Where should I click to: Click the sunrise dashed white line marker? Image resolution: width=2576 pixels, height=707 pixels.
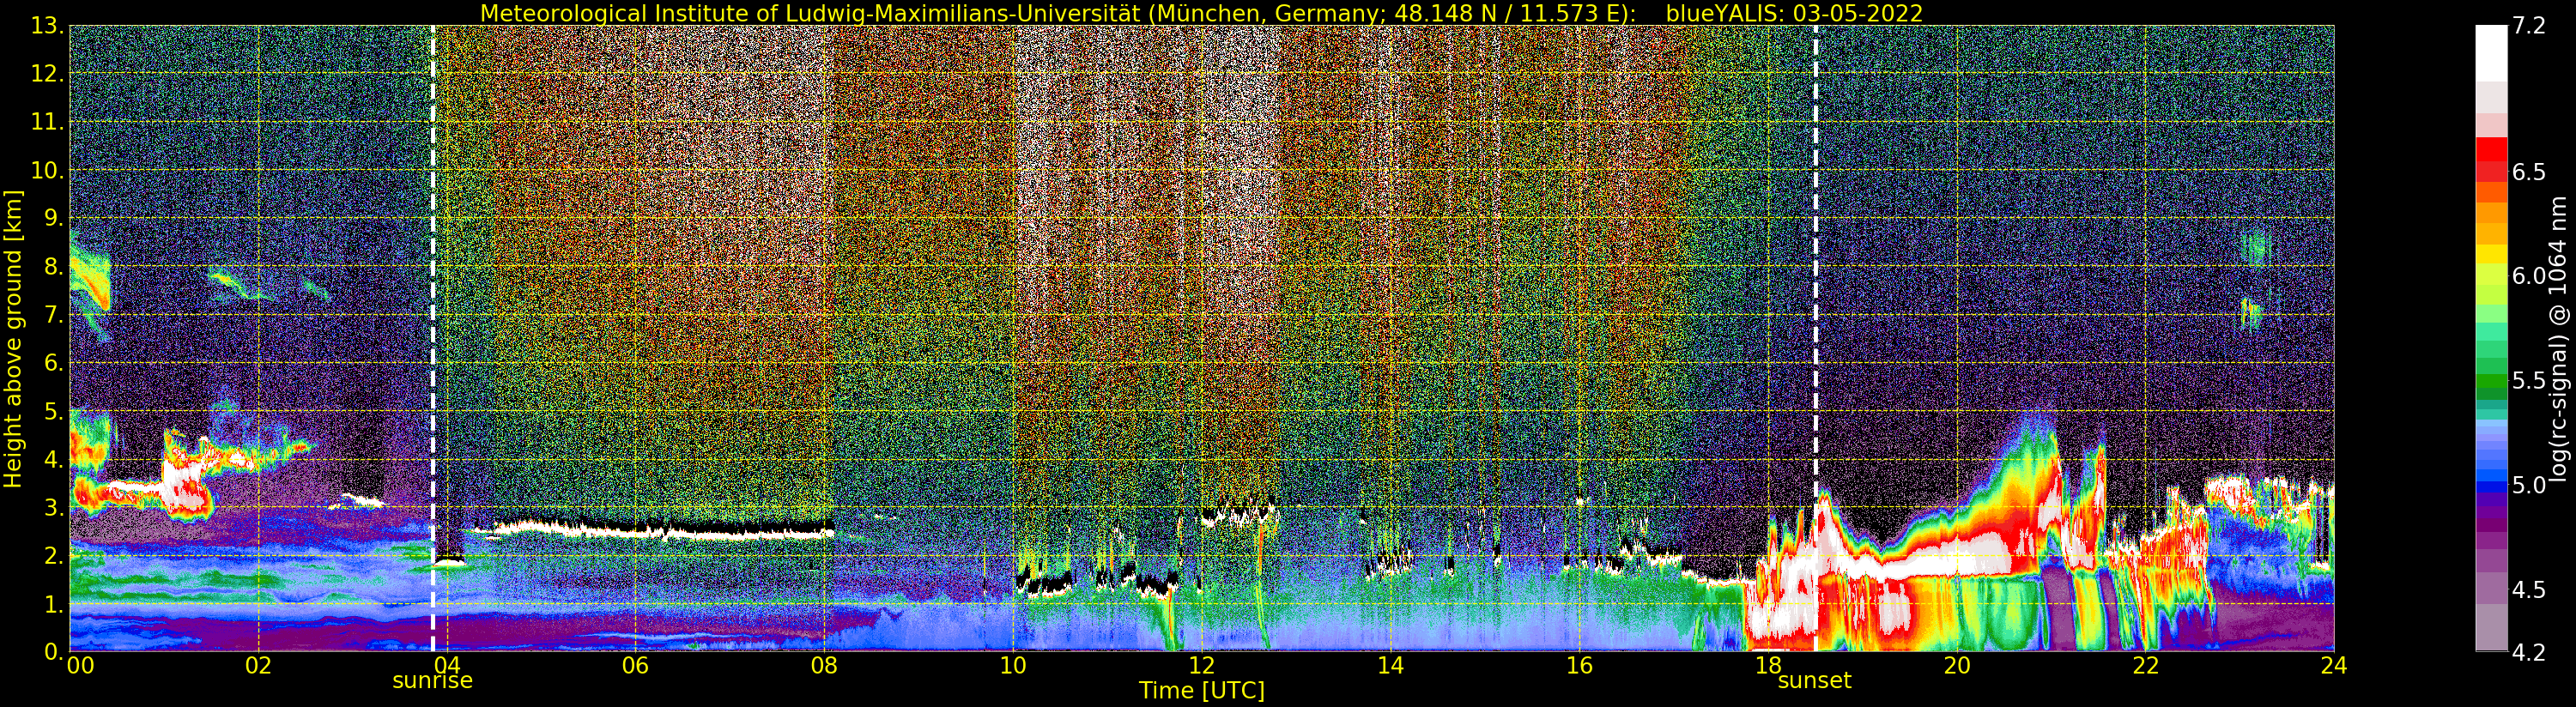coord(433,338)
